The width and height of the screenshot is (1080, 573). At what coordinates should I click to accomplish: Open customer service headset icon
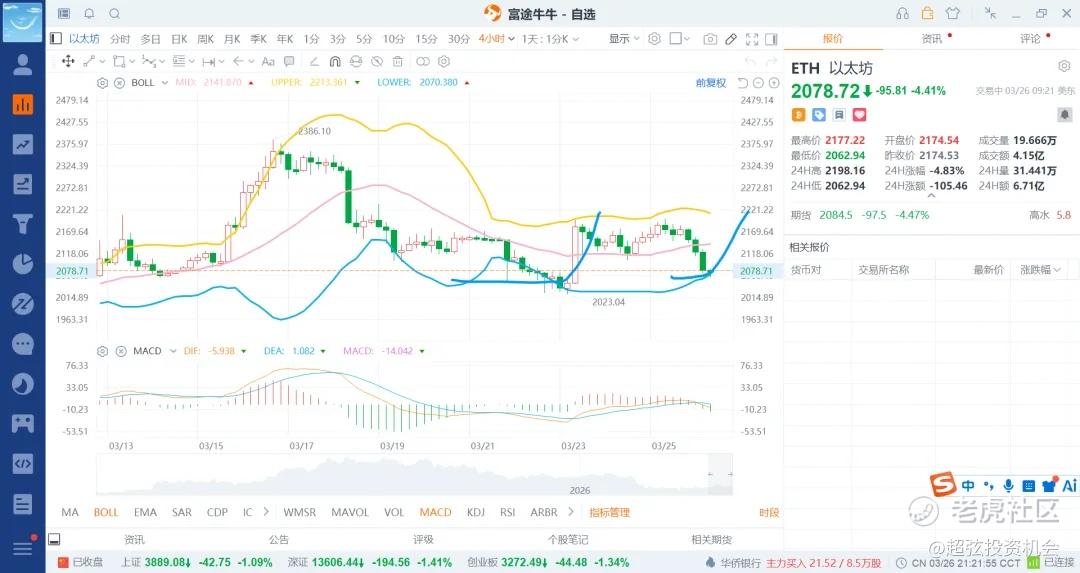(902, 14)
